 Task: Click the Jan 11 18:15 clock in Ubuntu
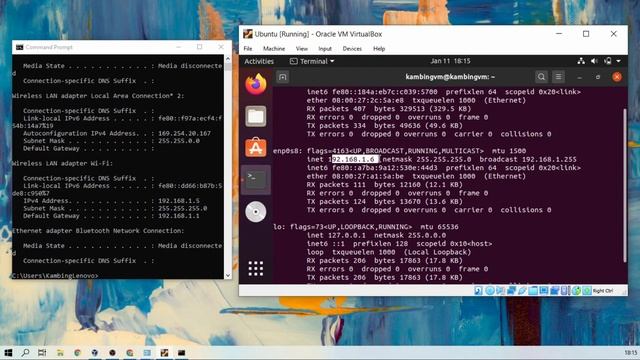450,61
